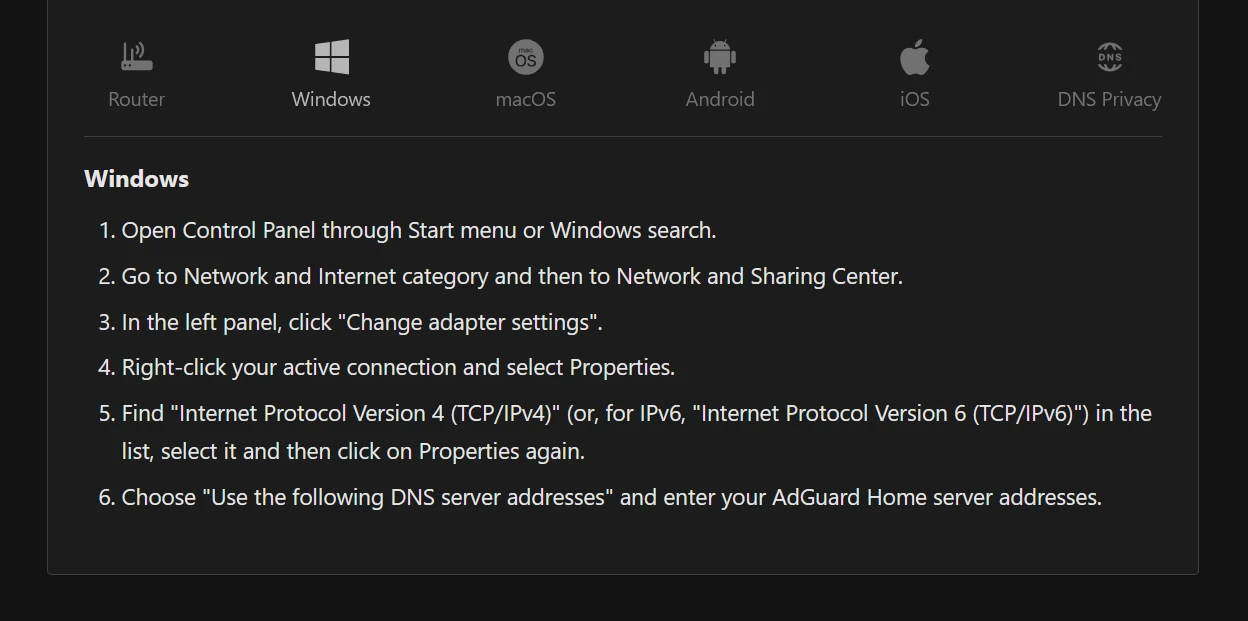Image resolution: width=1248 pixels, height=621 pixels.
Task: Click the Android robot icon
Action: (x=720, y=55)
